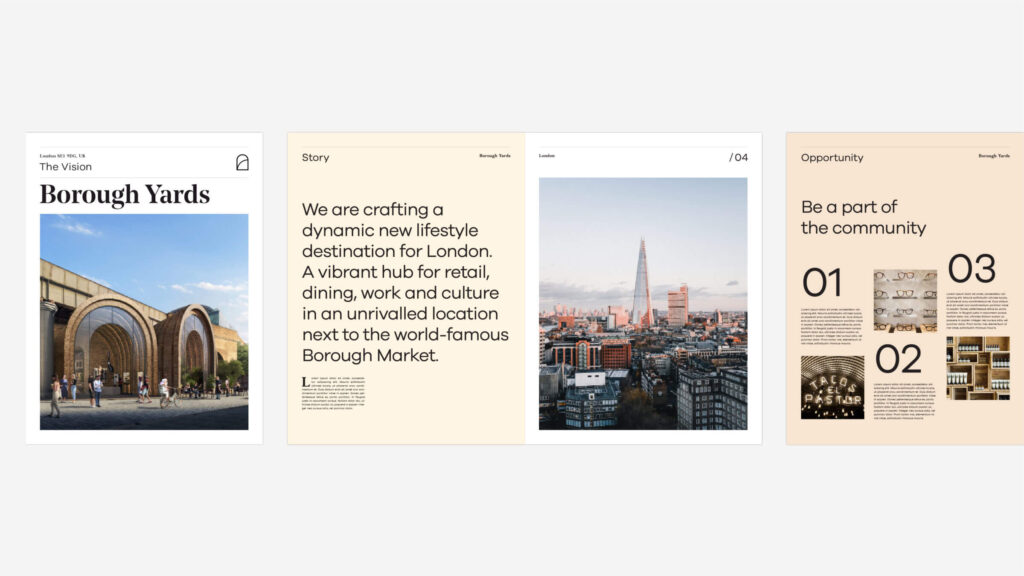Open the Shard skyline photograph
The image size is (1024, 576).
(642, 304)
